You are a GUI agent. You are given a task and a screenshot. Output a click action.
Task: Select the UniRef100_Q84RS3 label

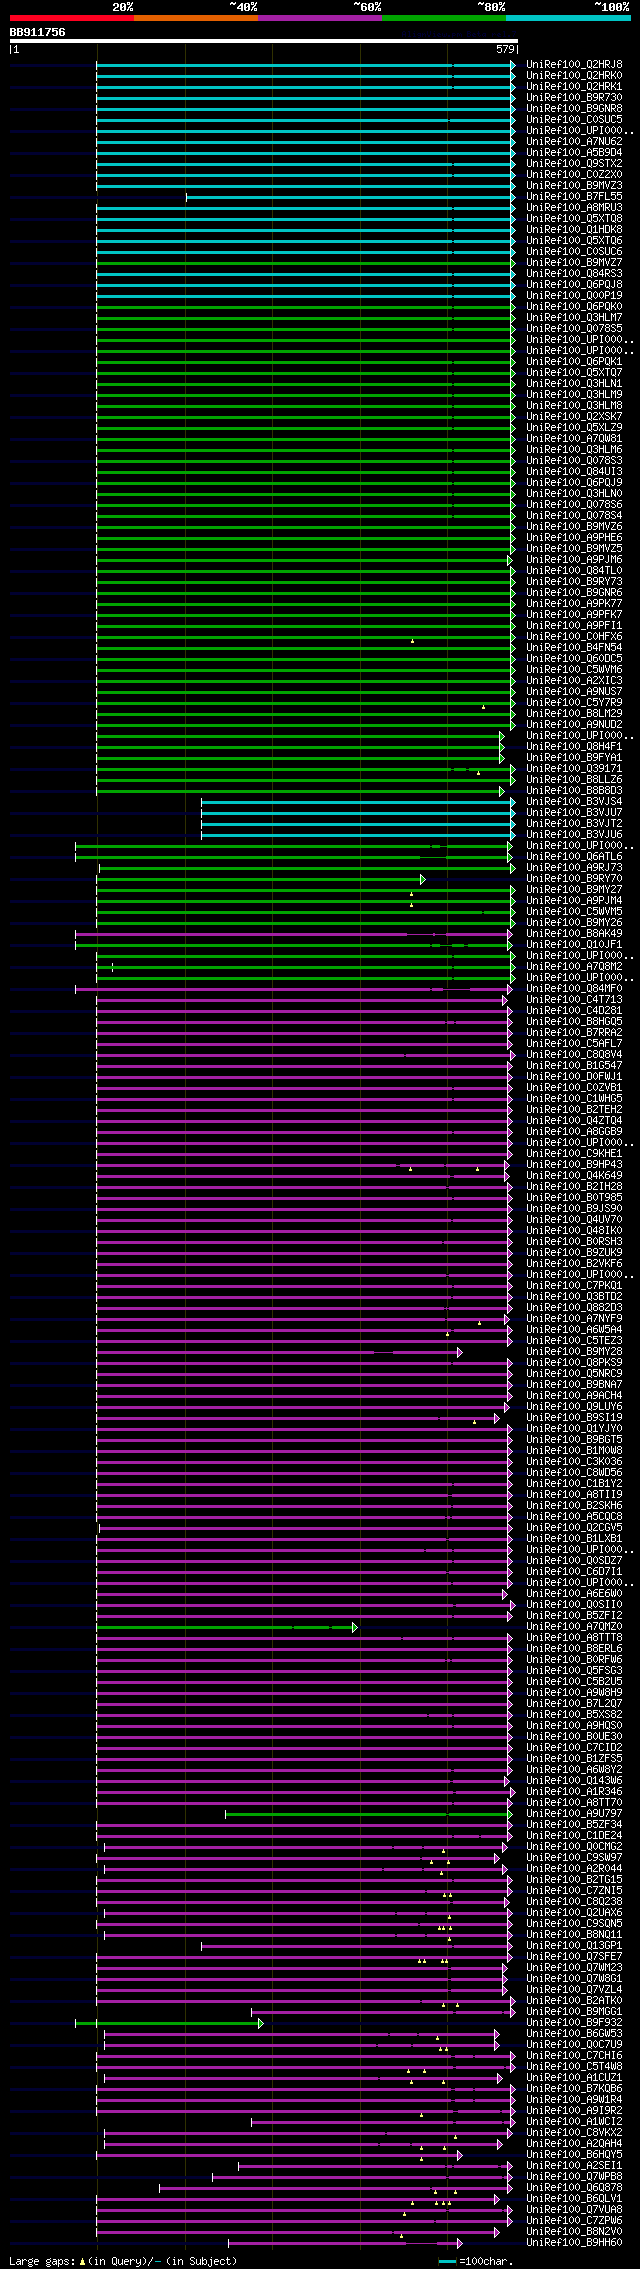[574, 273]
